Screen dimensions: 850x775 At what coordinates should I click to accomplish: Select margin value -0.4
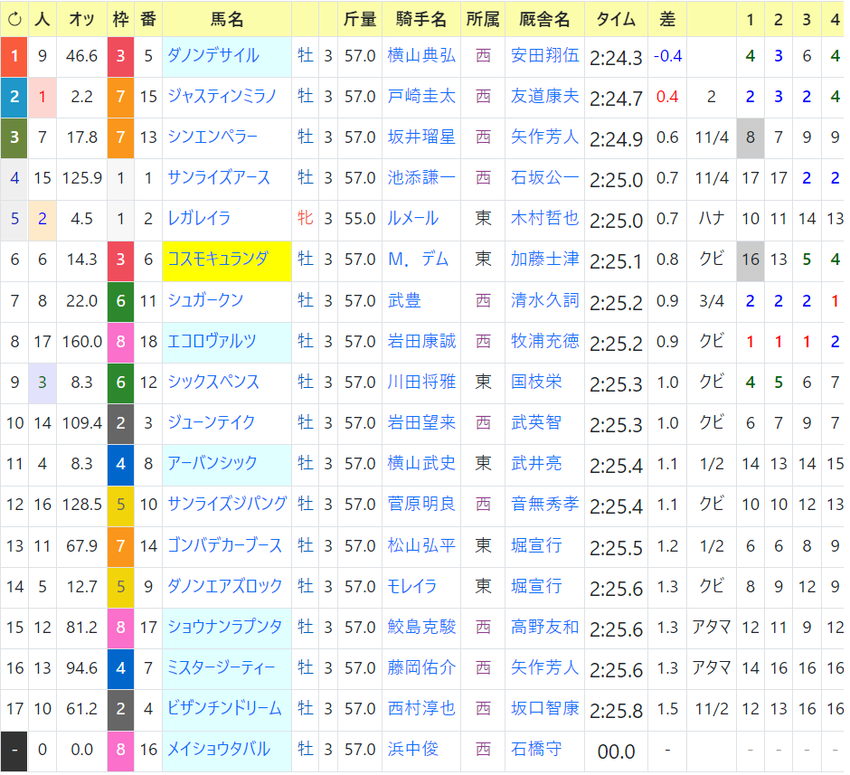pyautogui.click(x=668, y=56)
